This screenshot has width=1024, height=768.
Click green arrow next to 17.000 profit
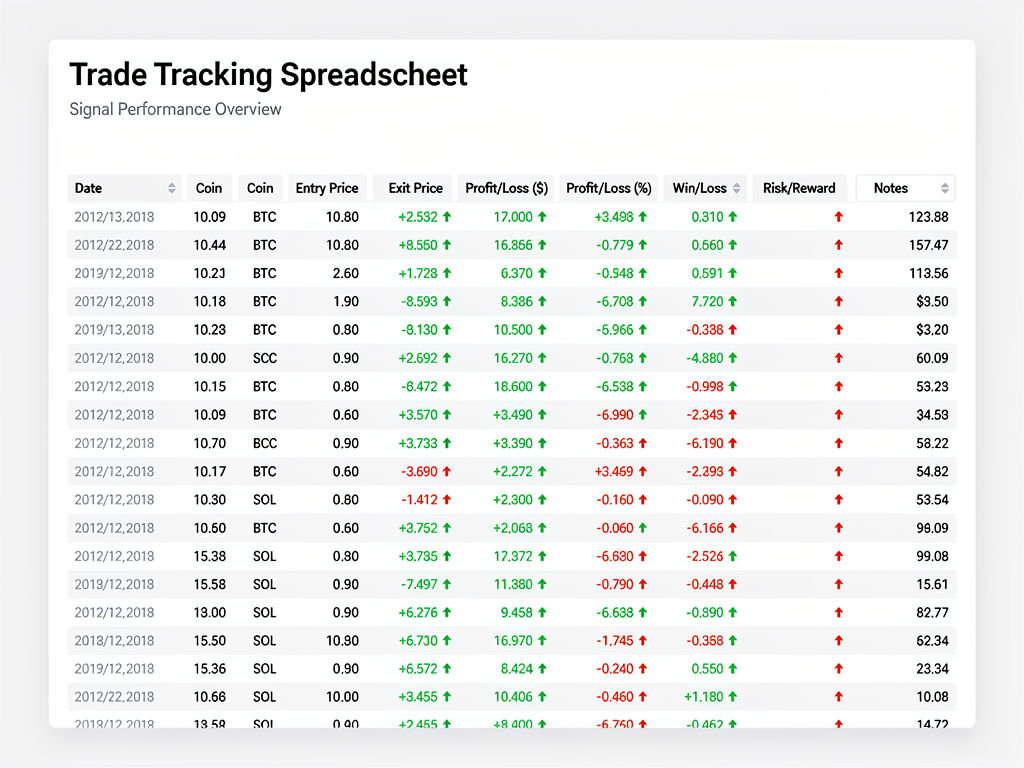pos(542,217)
